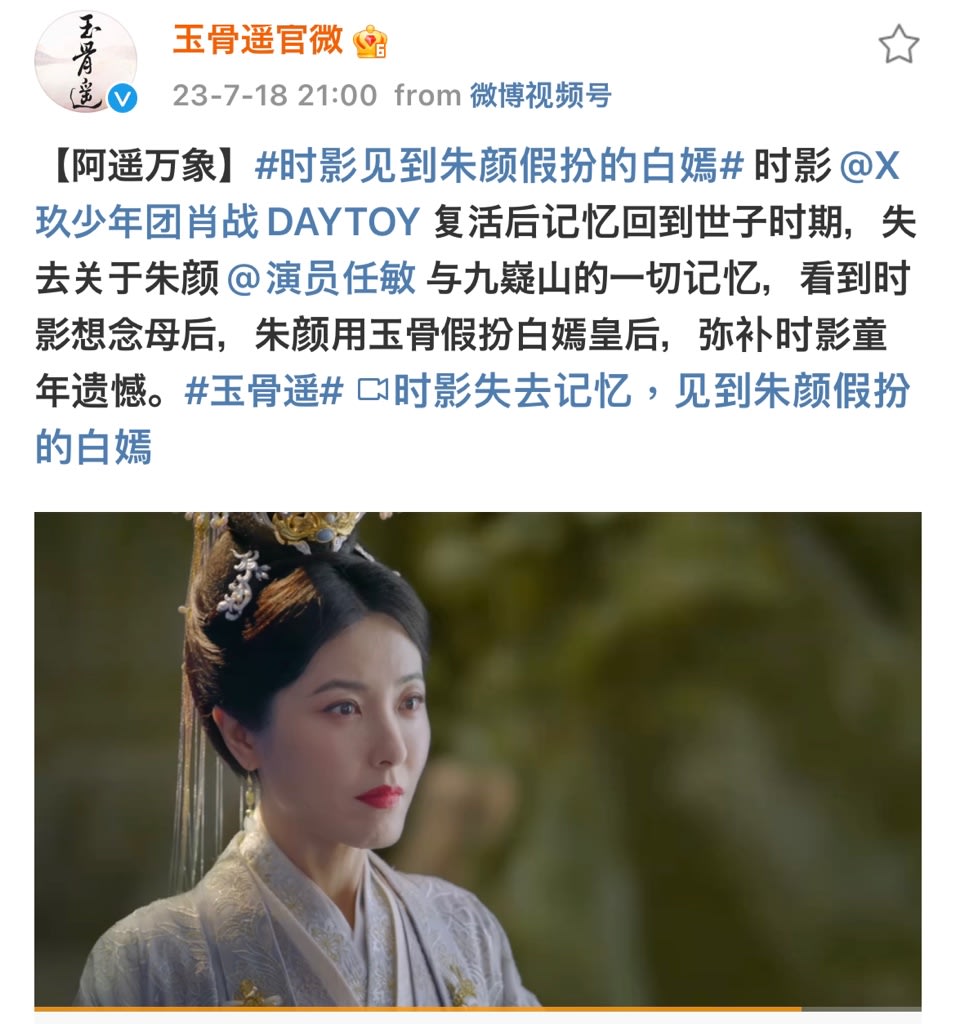Open the 玉骨遥官微 account name
Screen dimensions: 956x1024
[258, 40]
